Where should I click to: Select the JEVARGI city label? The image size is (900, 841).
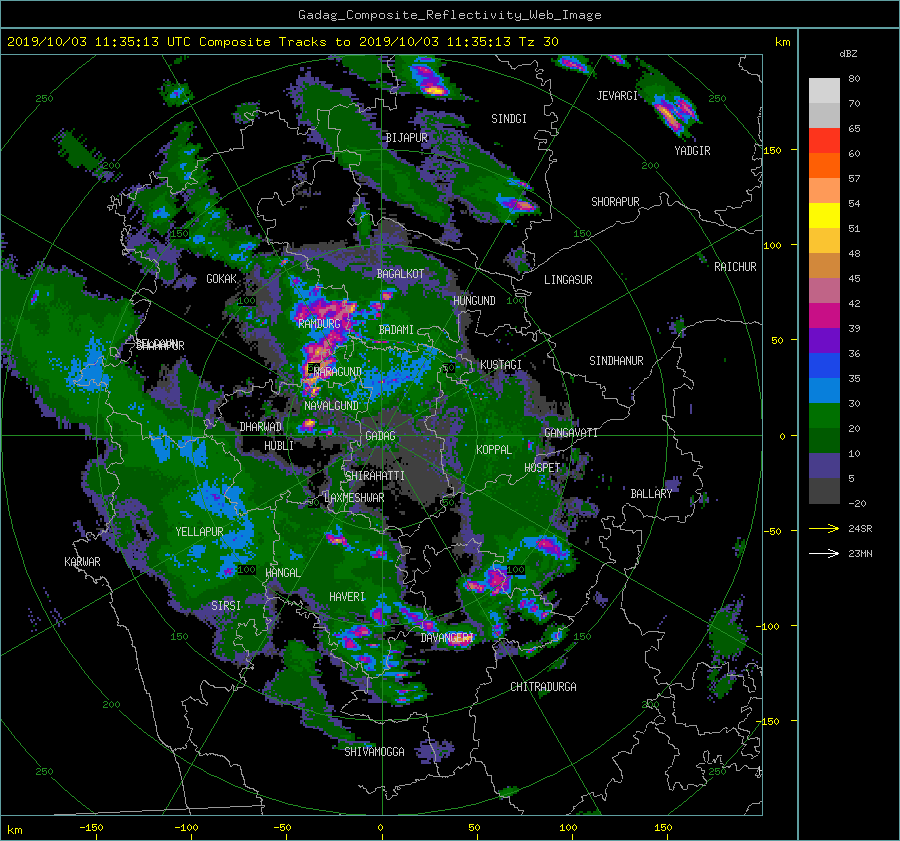click(617, 96)
